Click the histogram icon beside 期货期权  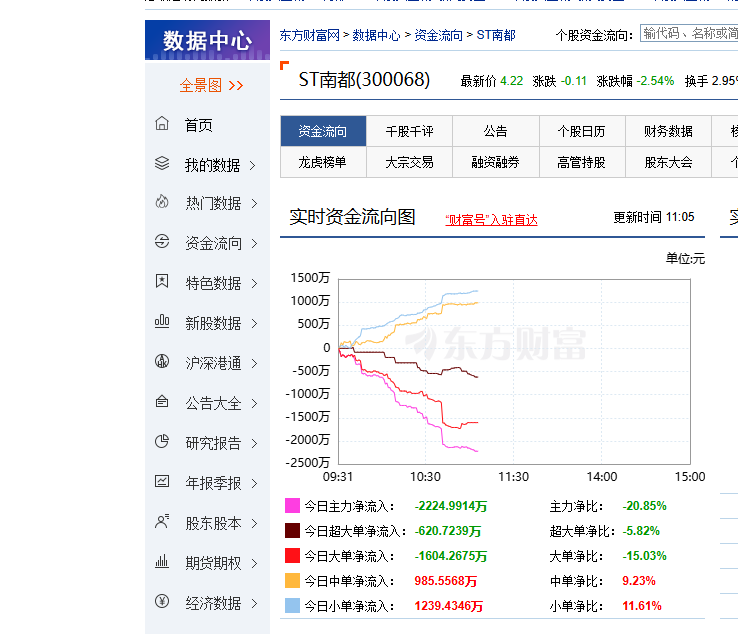(162, 561)
